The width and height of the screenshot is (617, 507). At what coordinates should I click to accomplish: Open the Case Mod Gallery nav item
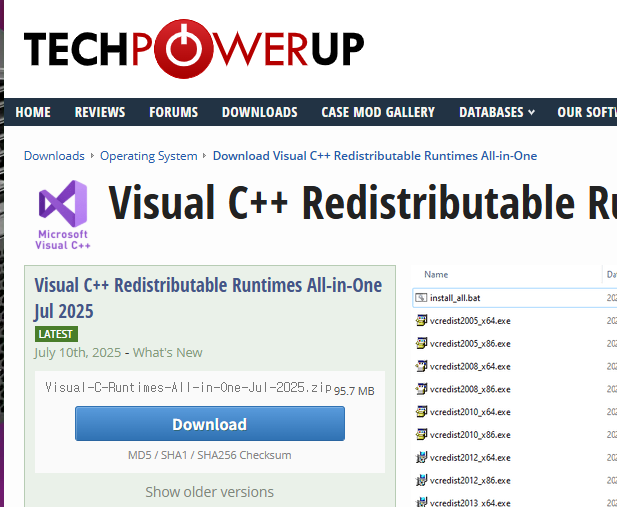tap(378, 112)
